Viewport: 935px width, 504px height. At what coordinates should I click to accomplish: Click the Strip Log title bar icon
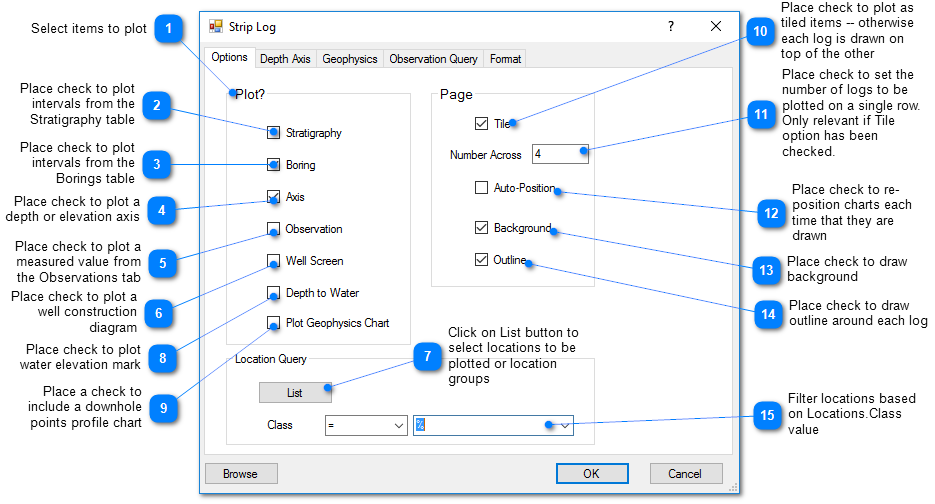point(216,27)
